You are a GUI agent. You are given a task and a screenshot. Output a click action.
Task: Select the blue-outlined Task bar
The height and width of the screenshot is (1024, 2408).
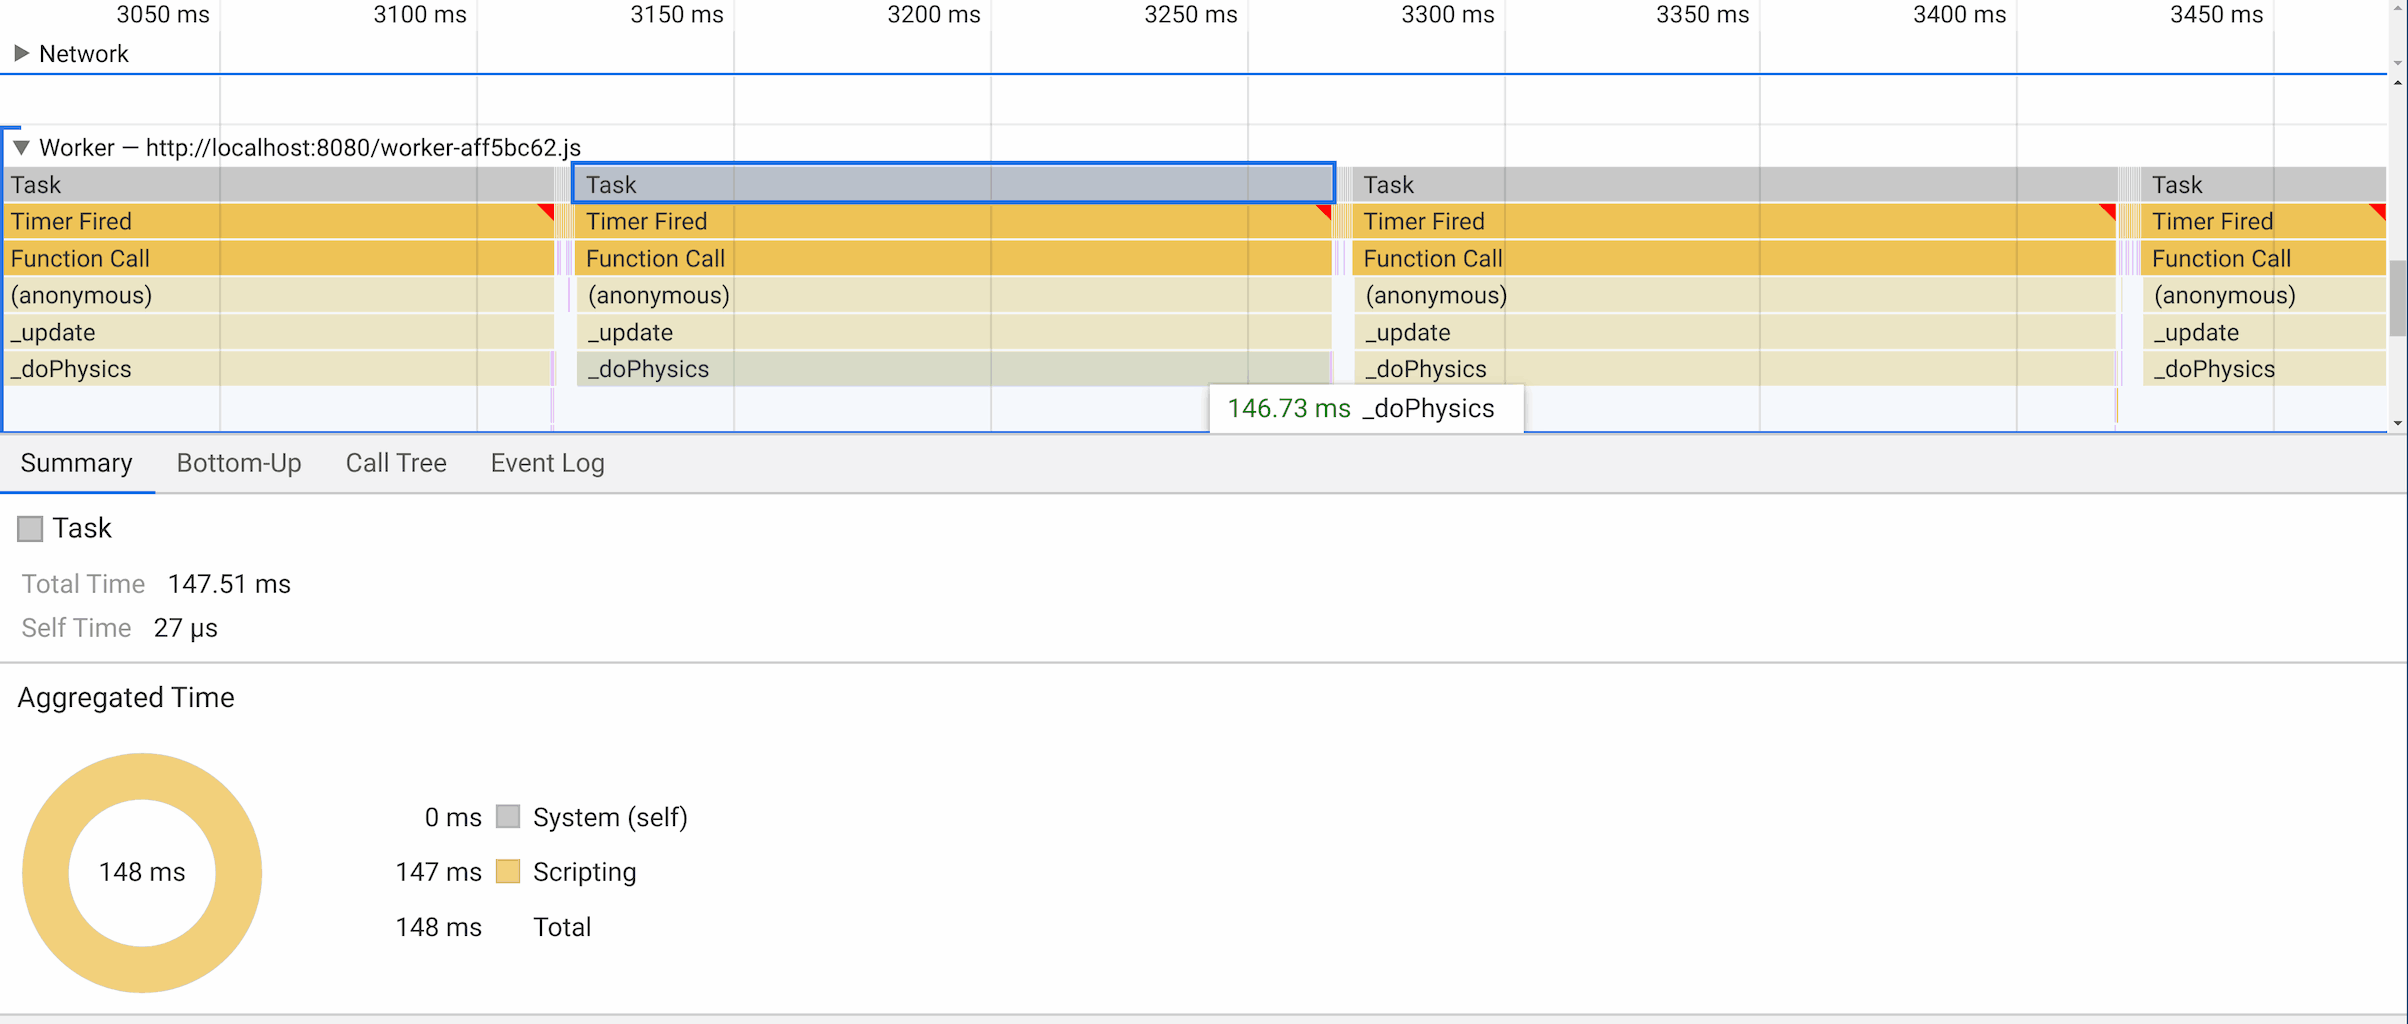click(x=952, y=184)
